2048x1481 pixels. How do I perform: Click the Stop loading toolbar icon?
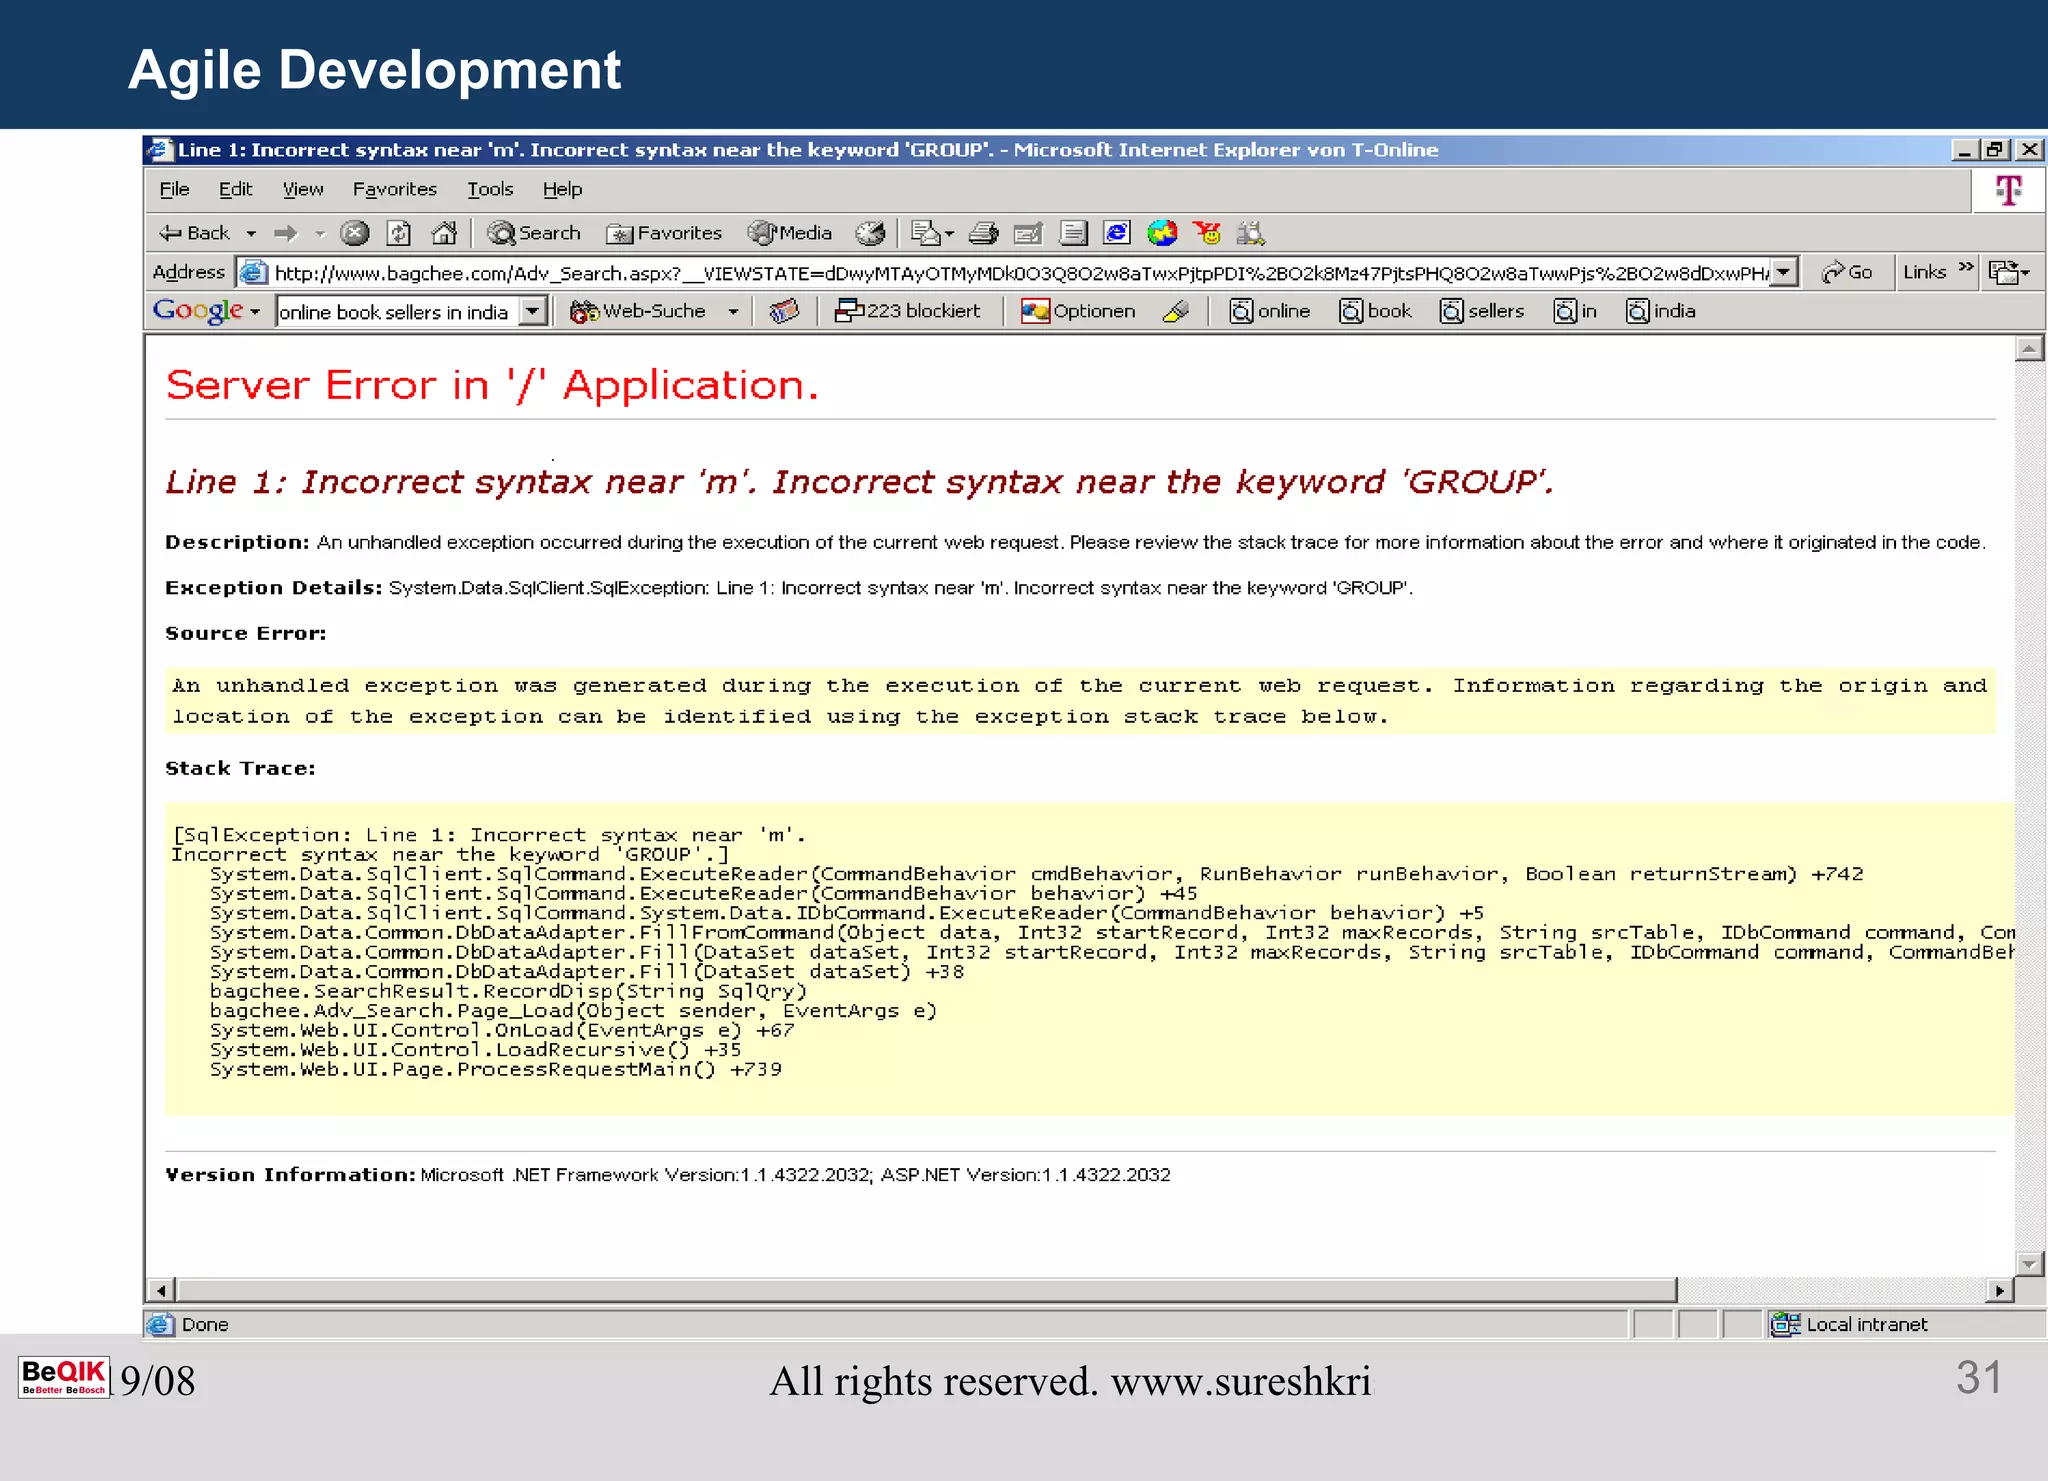click(x=354, y=233)
